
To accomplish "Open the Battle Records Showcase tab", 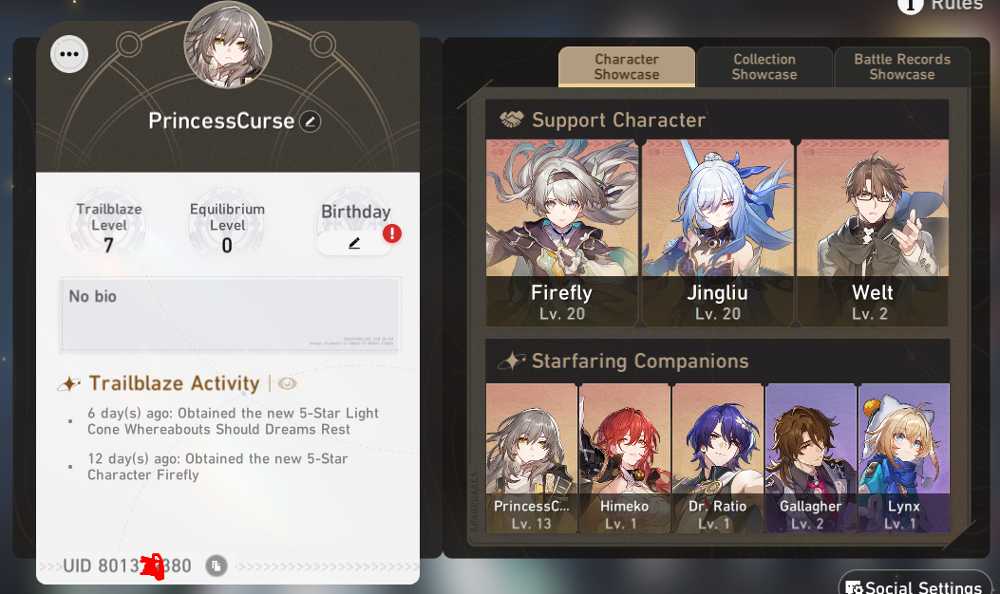I will [x=902, y=66].
